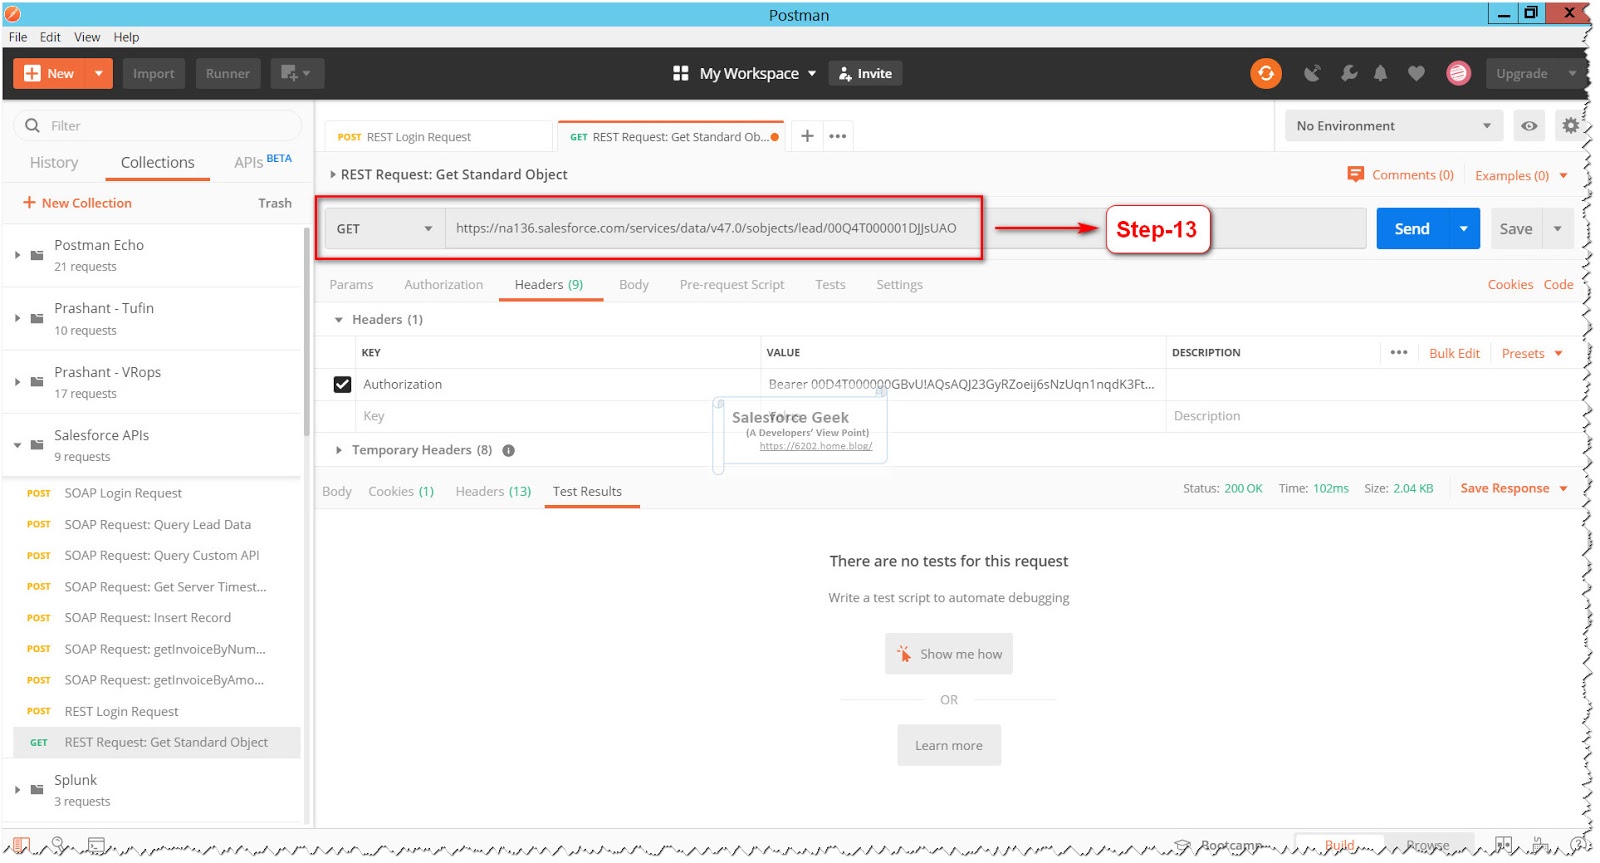Open the Presets dropdown

tap(1532, 353)
